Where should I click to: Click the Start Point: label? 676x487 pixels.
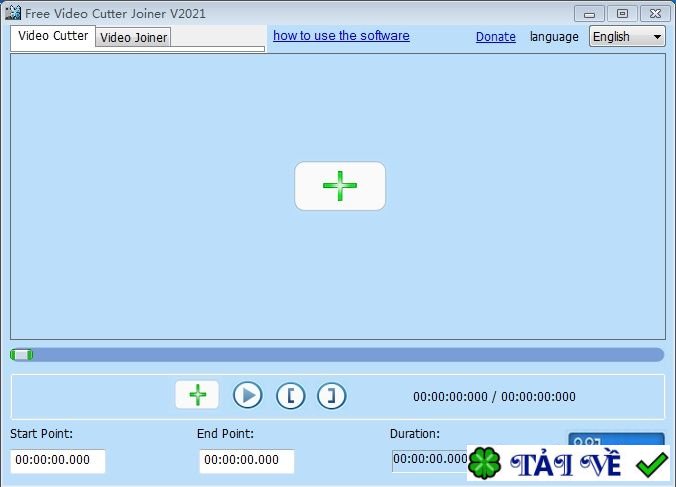[41, 434]
